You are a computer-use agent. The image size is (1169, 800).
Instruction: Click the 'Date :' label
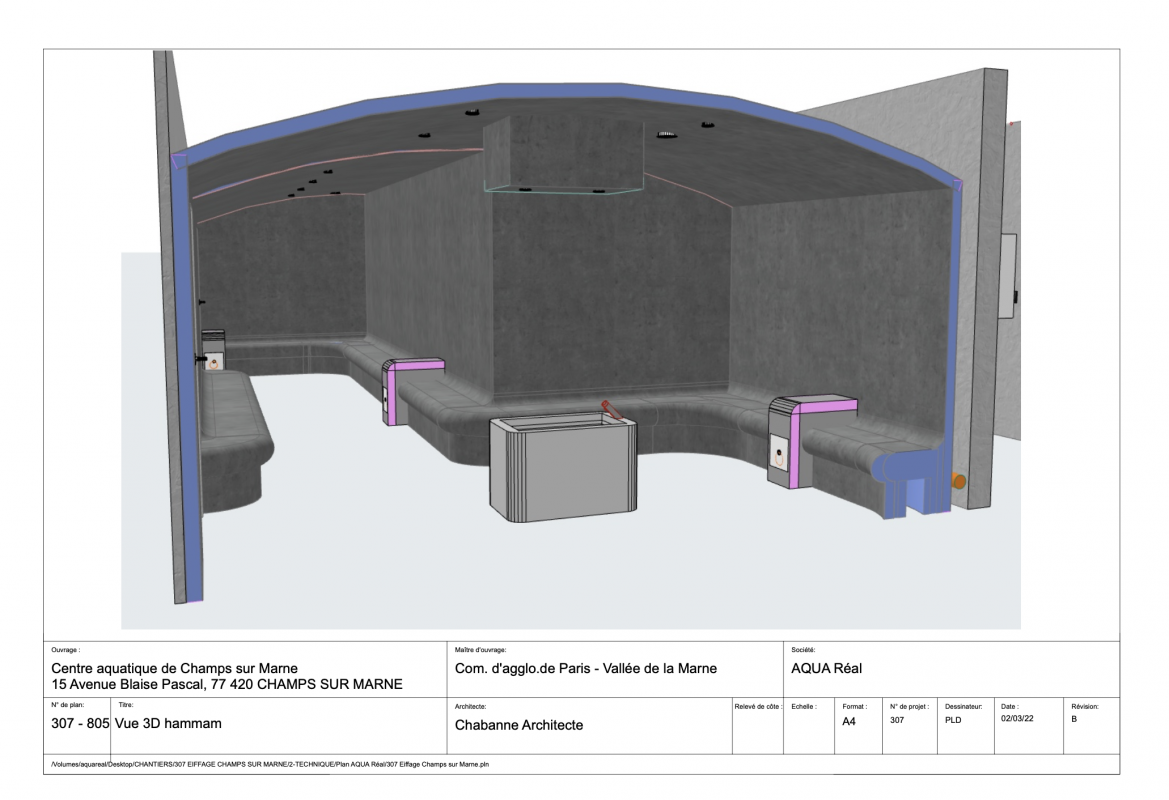point(1009,706)
